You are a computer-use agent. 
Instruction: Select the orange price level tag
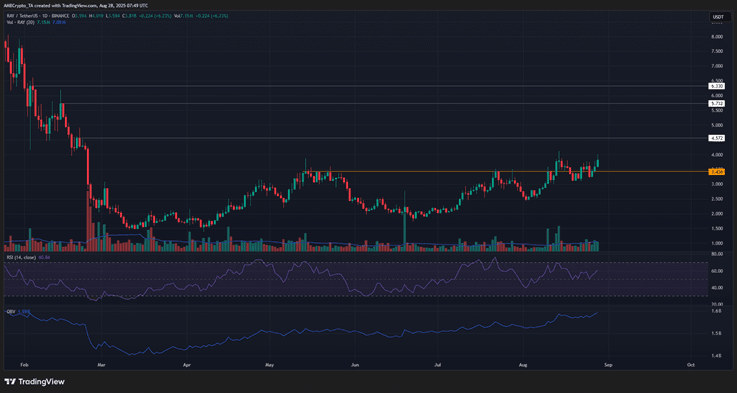[716, 172]
